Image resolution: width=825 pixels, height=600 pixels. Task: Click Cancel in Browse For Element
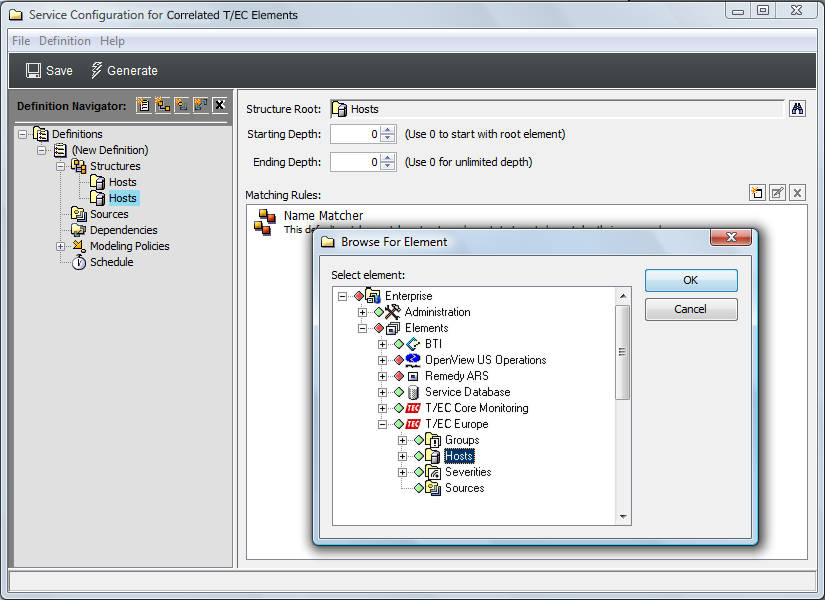pyautogui.click(x=691, y=309)
